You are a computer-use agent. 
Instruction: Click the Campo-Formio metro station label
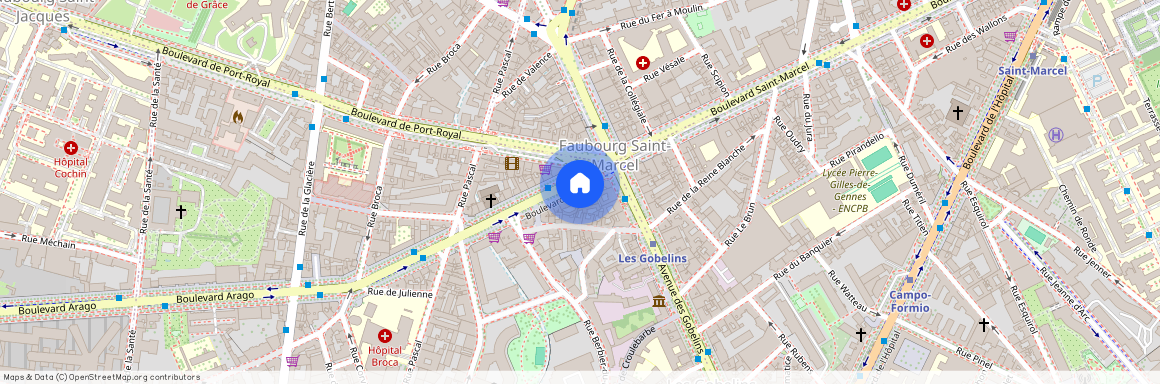point(910,301)
